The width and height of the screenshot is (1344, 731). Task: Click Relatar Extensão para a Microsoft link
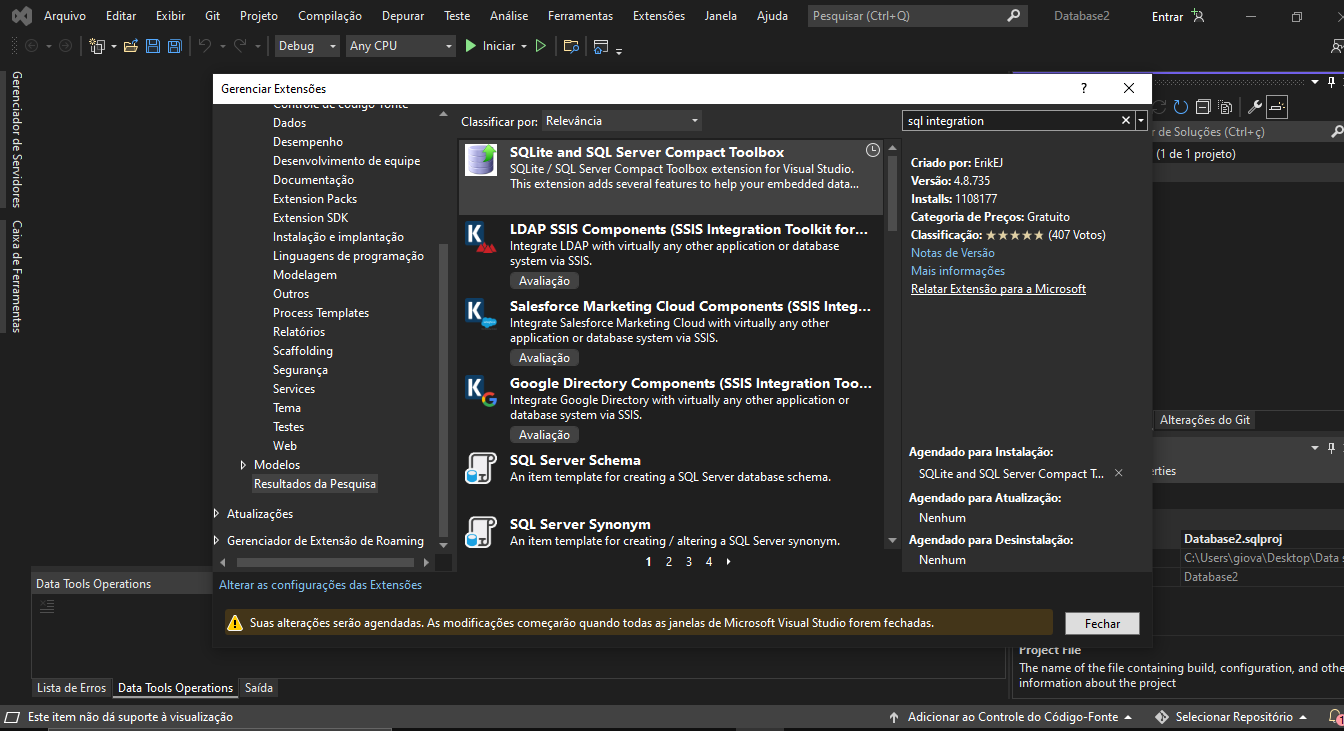998,289
